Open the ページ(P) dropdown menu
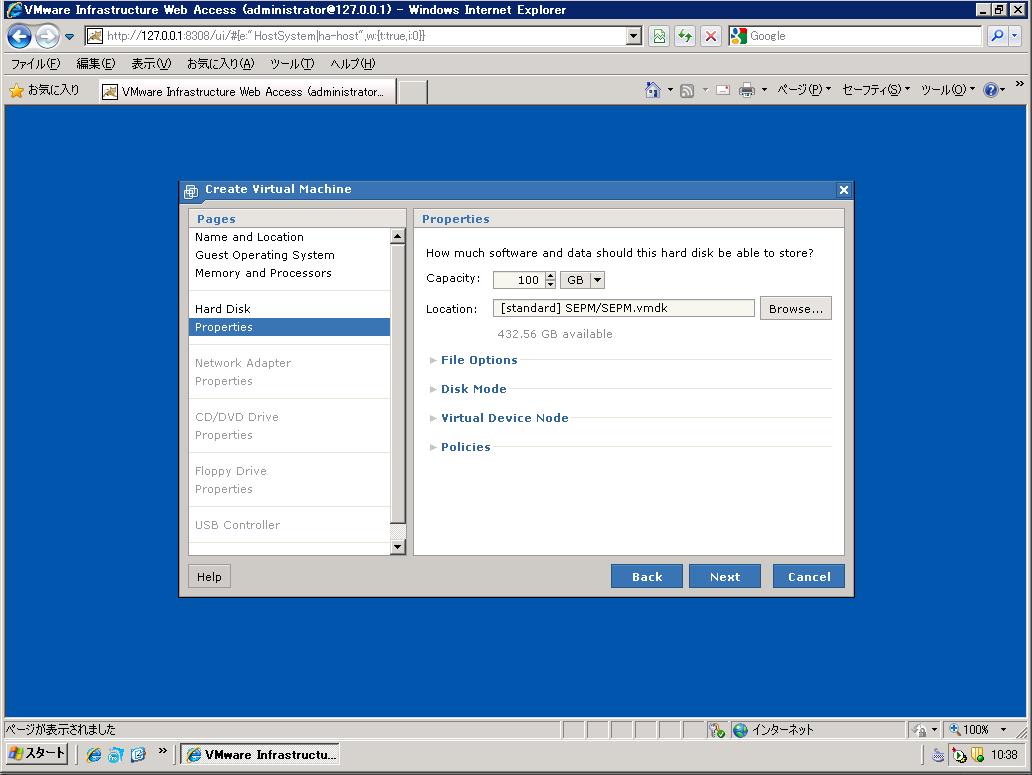This screenshot has height=775, width=1032. click(x=804, y=89)
